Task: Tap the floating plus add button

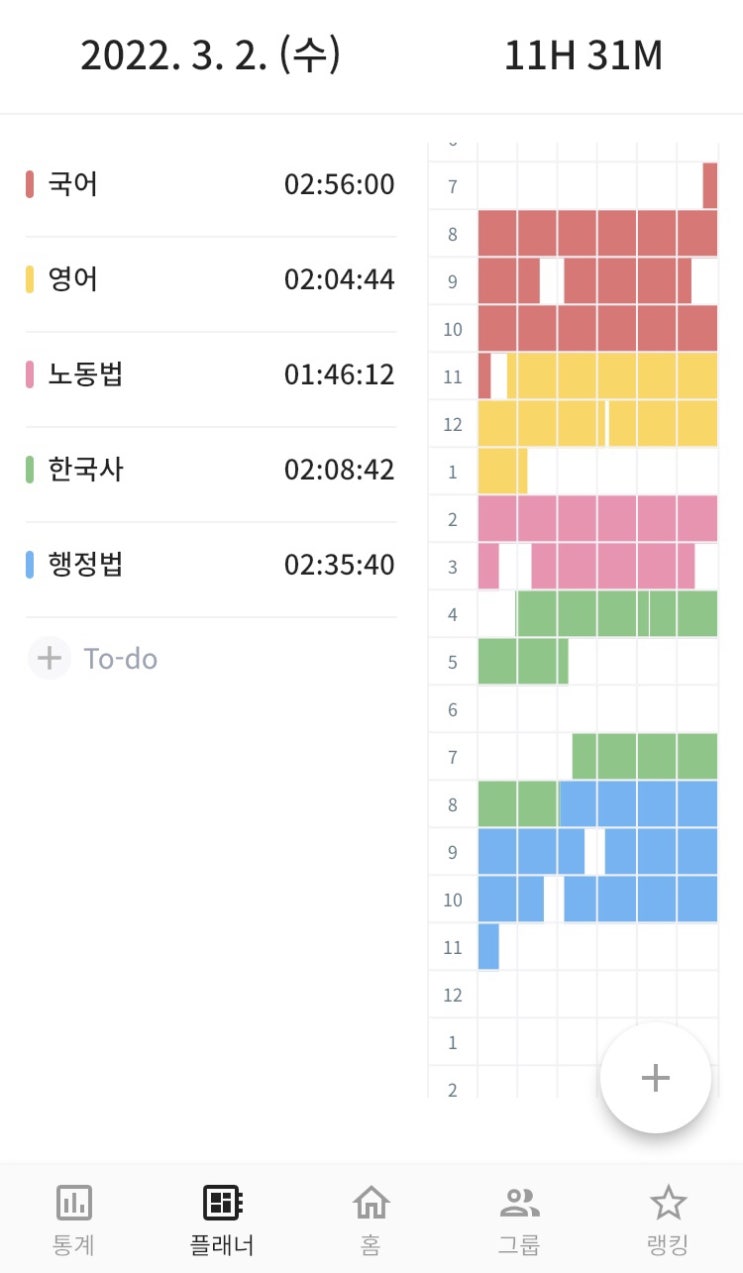Action: click(655, 1078)
